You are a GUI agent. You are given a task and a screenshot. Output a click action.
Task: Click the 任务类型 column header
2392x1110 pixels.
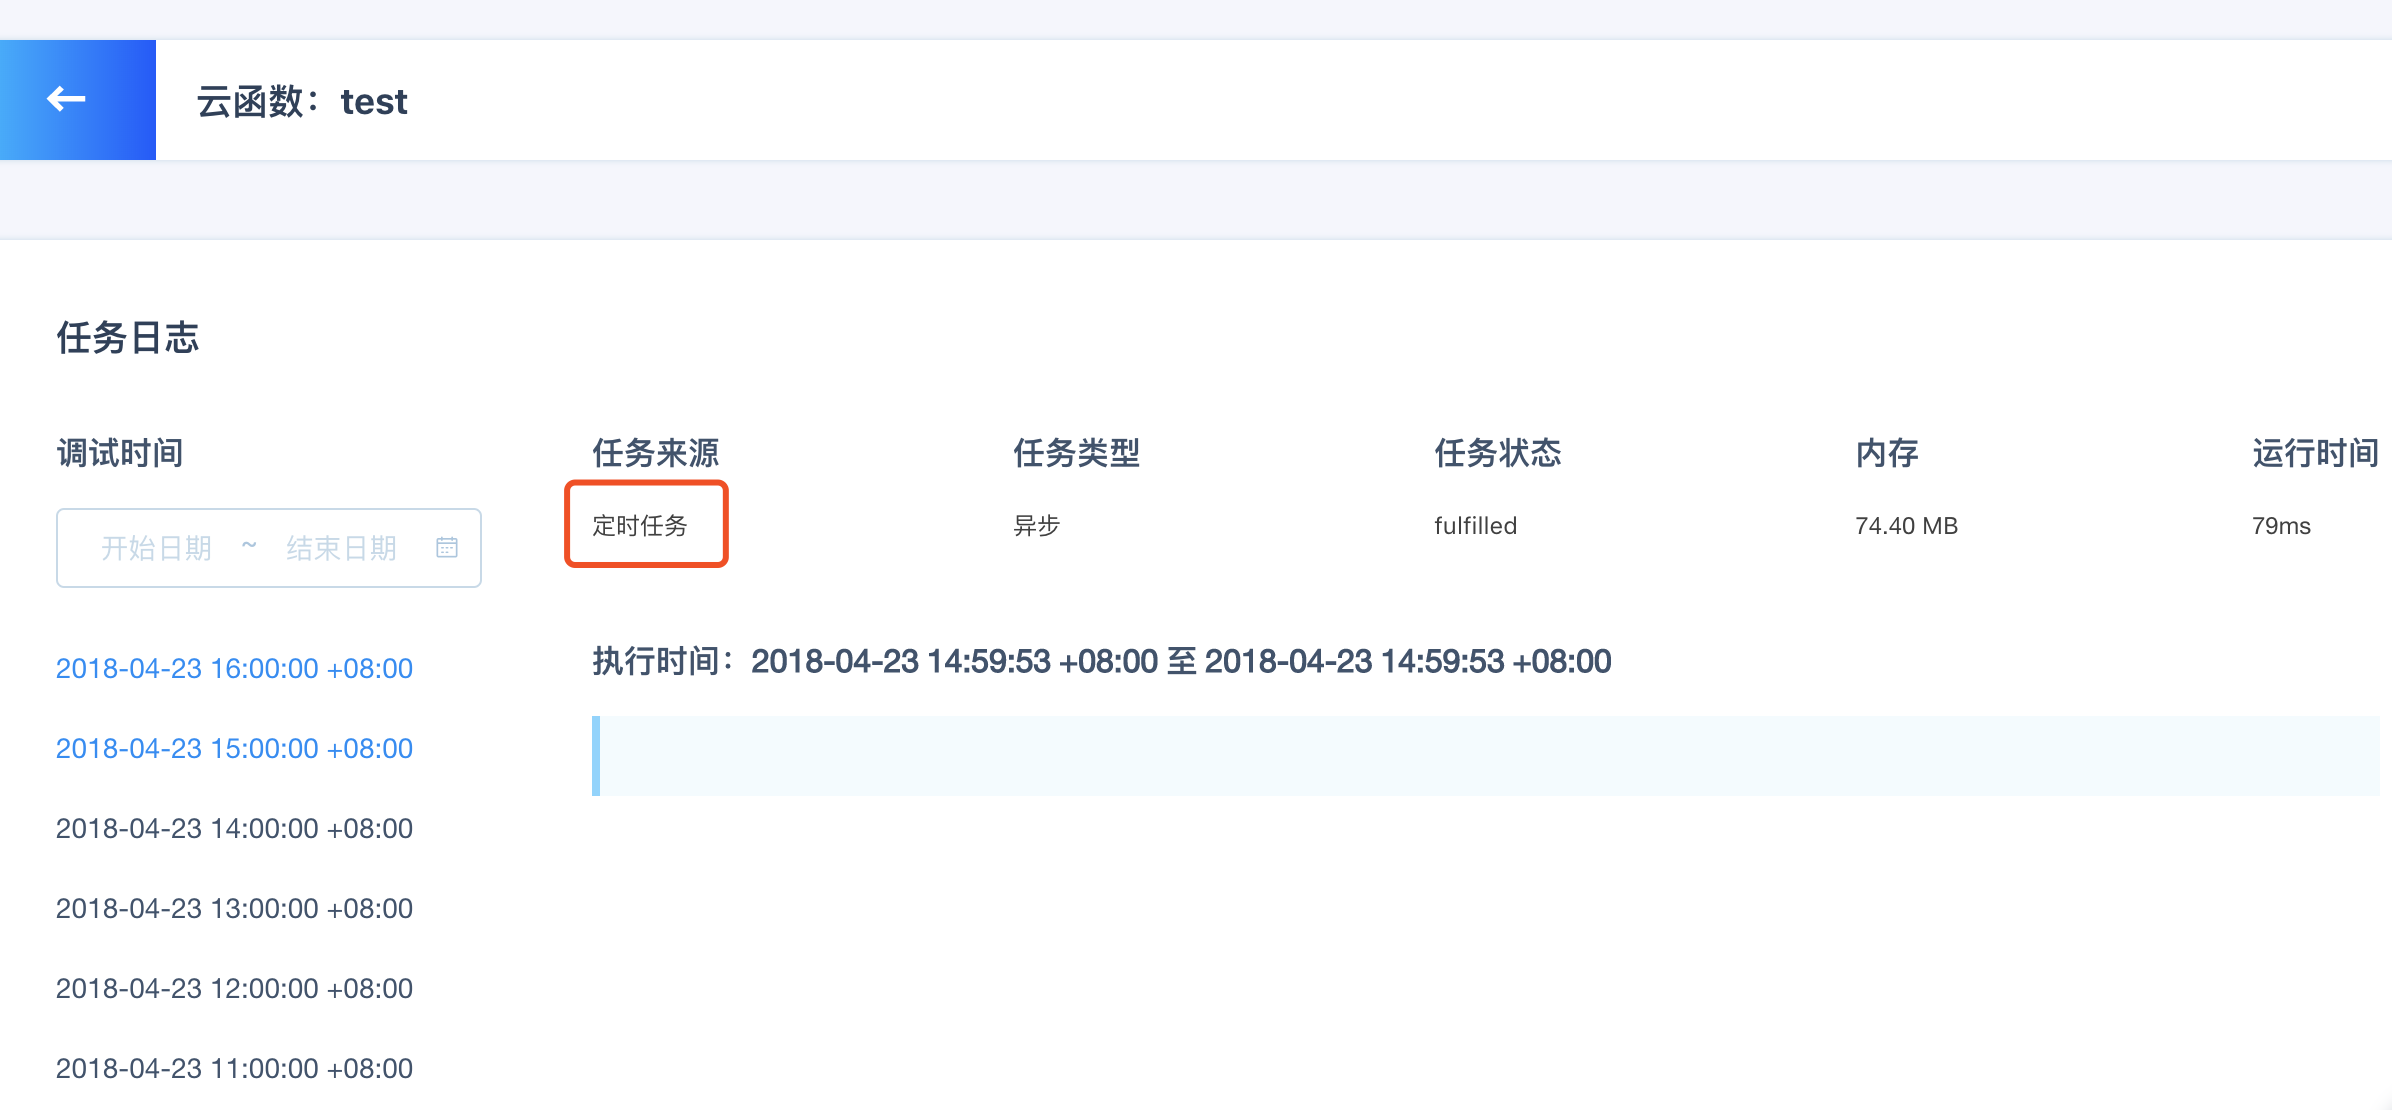click(x=1077, y=453)
